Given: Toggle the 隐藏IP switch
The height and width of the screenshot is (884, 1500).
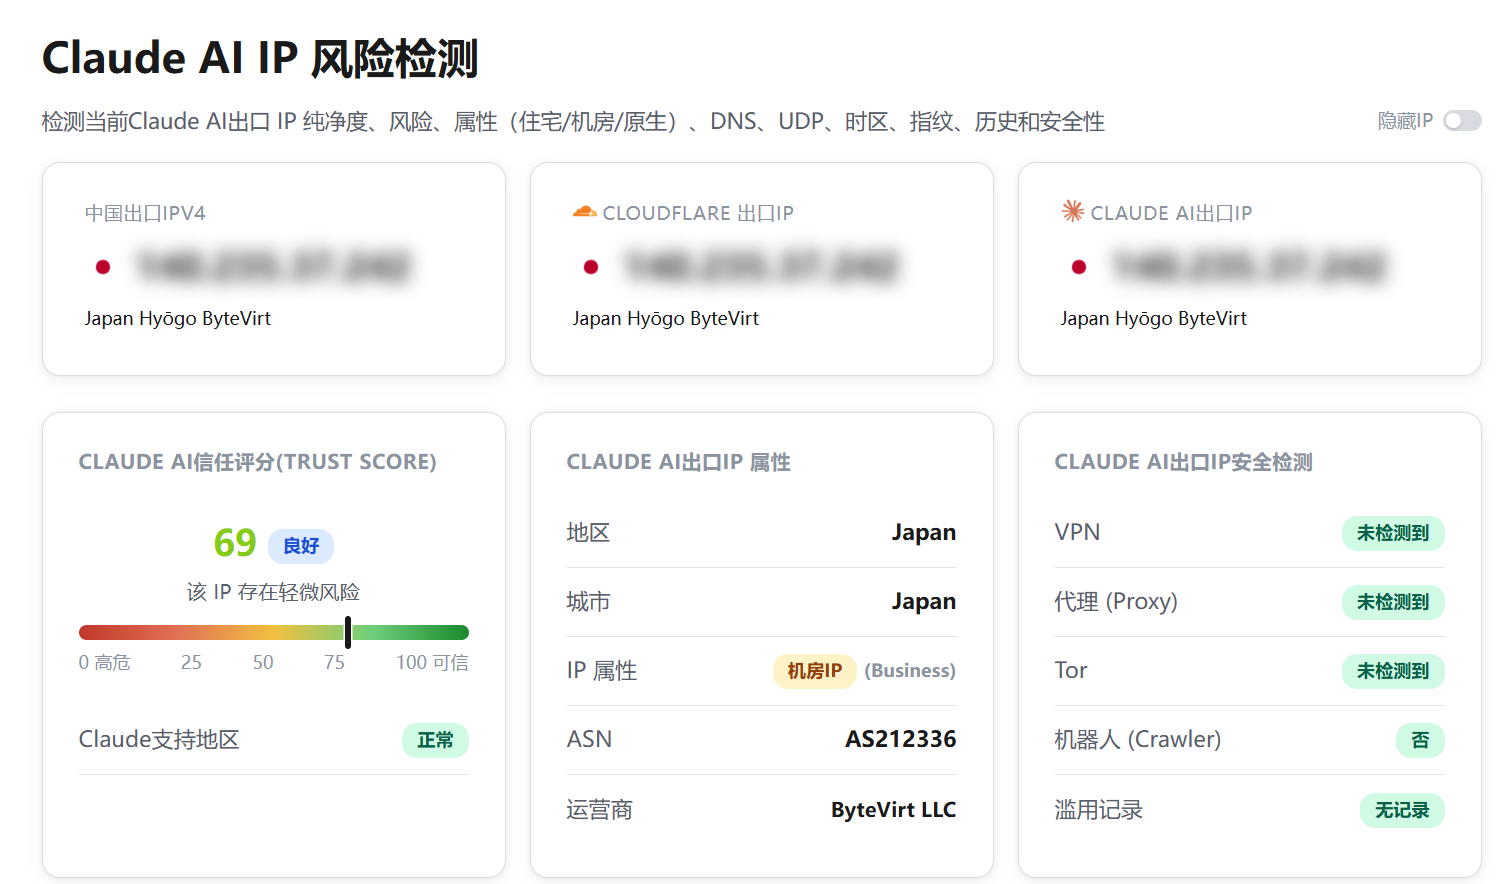Looking at the screenshot, I should [1462, 121].
